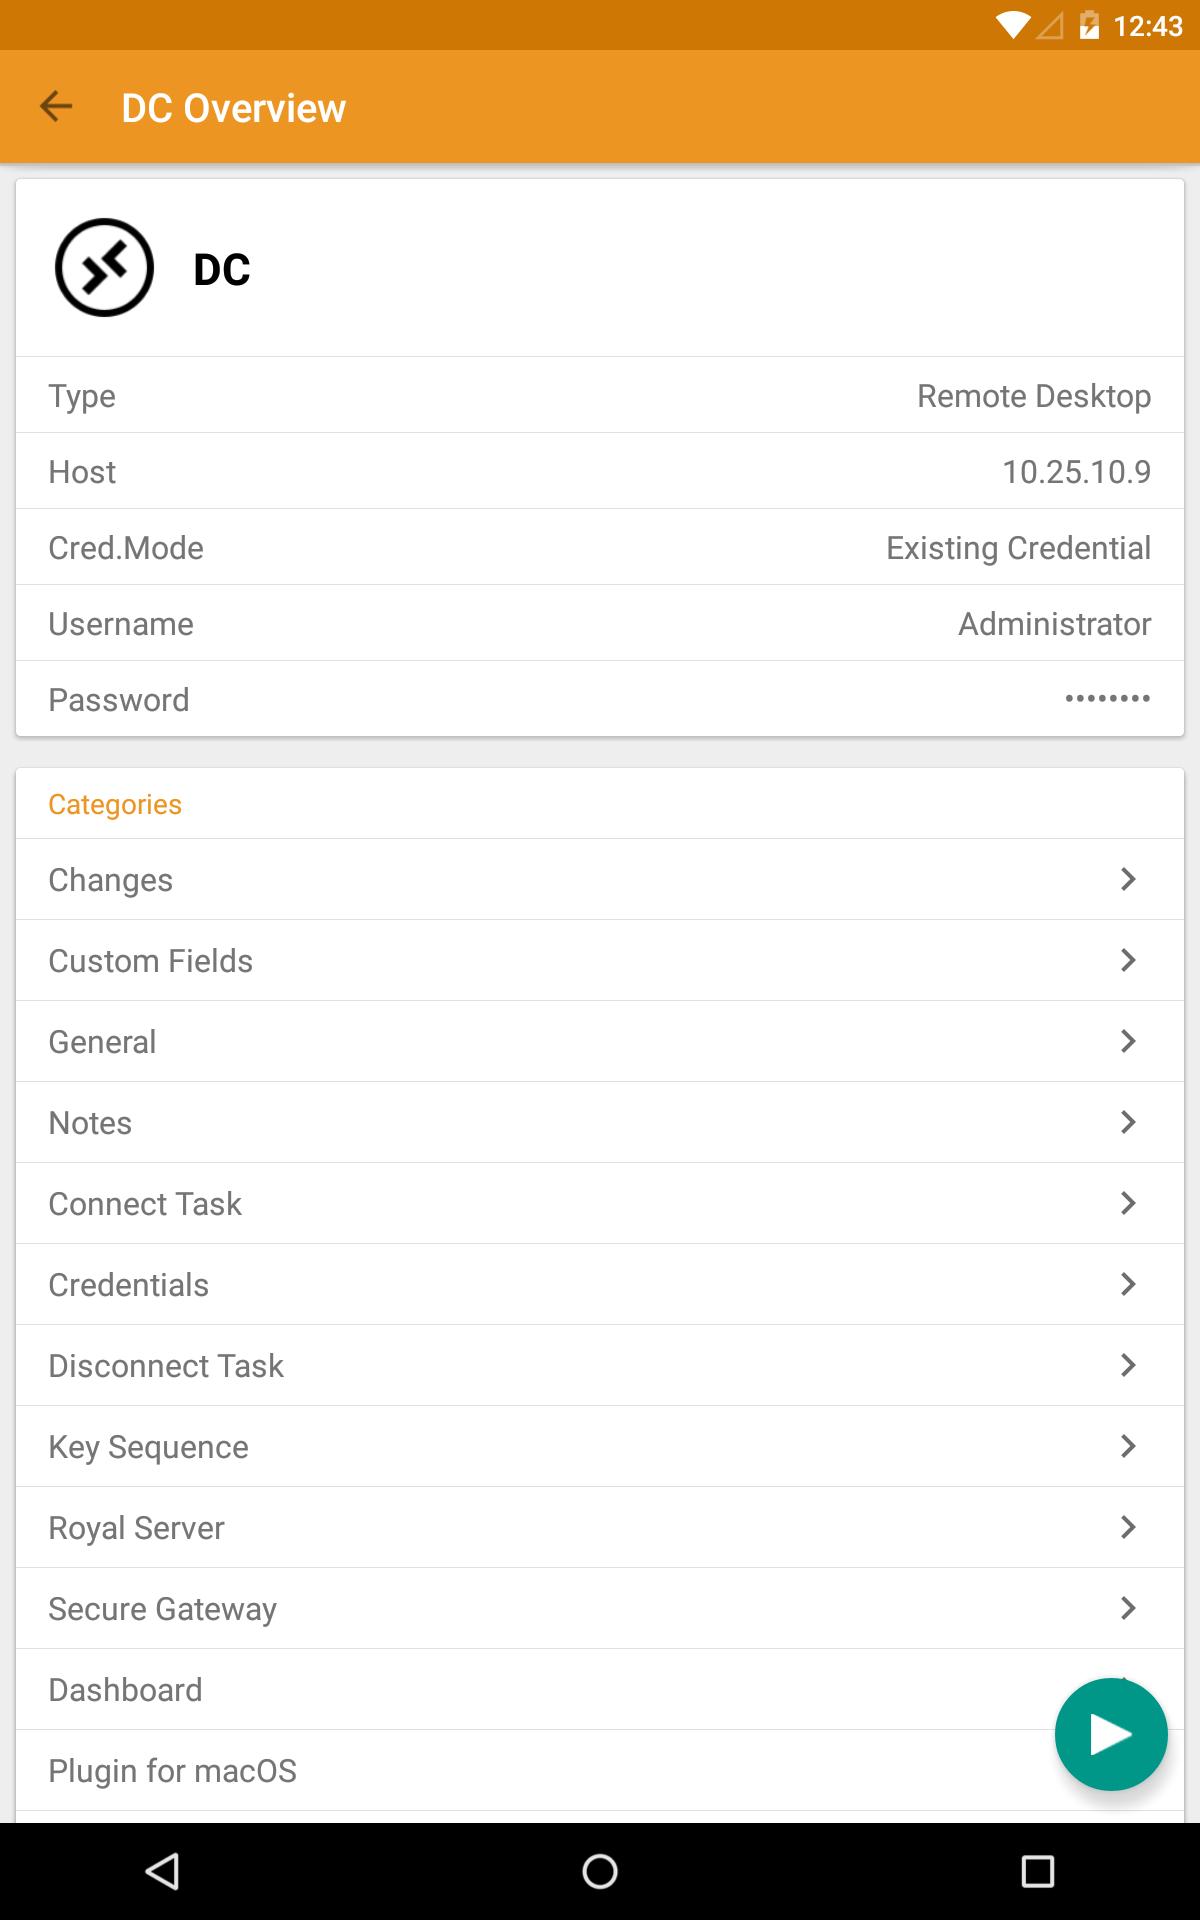Tap the battery status icon
The width and height of the screenshot is (1200, 1920).
click(1089, 25)
